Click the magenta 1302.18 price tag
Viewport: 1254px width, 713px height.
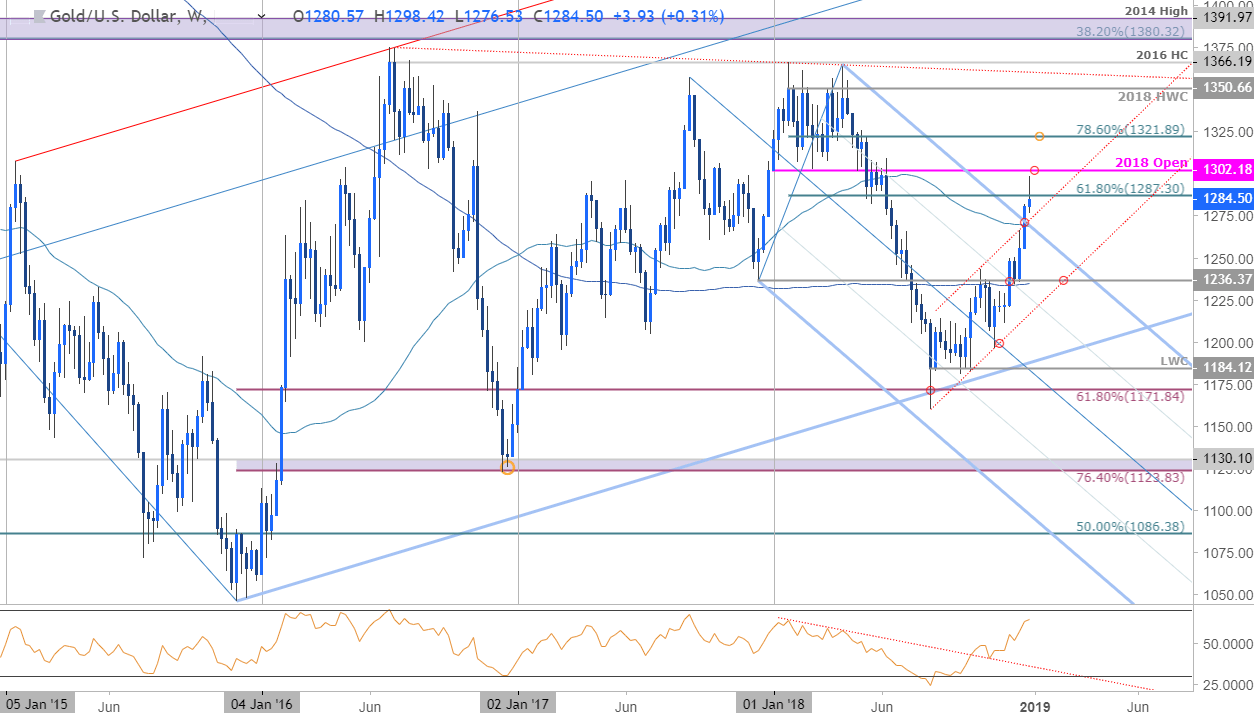(x=1222, y=170)
